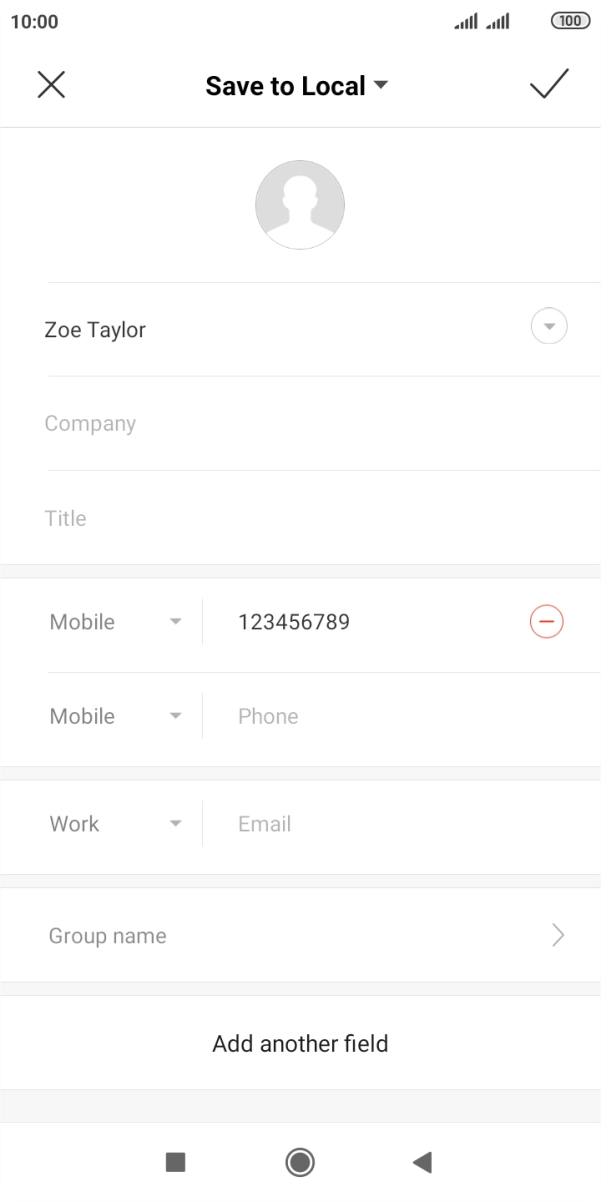601x1202 pixels.
Task: Open Save to Local account dropdown
Action: [297, 86]
